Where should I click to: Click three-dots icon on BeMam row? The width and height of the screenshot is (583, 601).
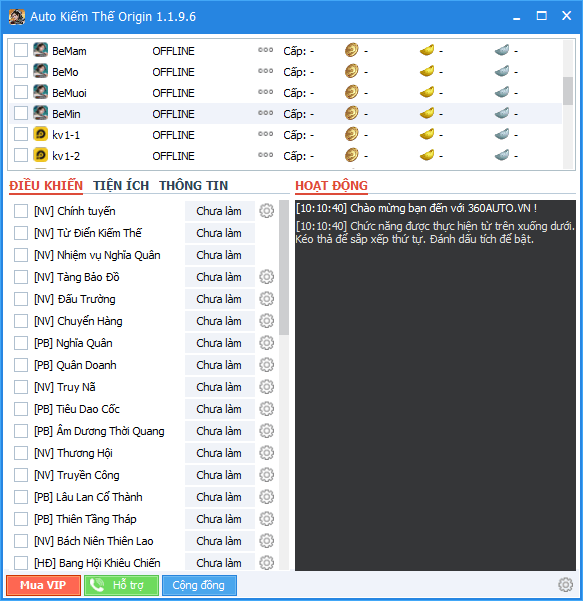265,50
